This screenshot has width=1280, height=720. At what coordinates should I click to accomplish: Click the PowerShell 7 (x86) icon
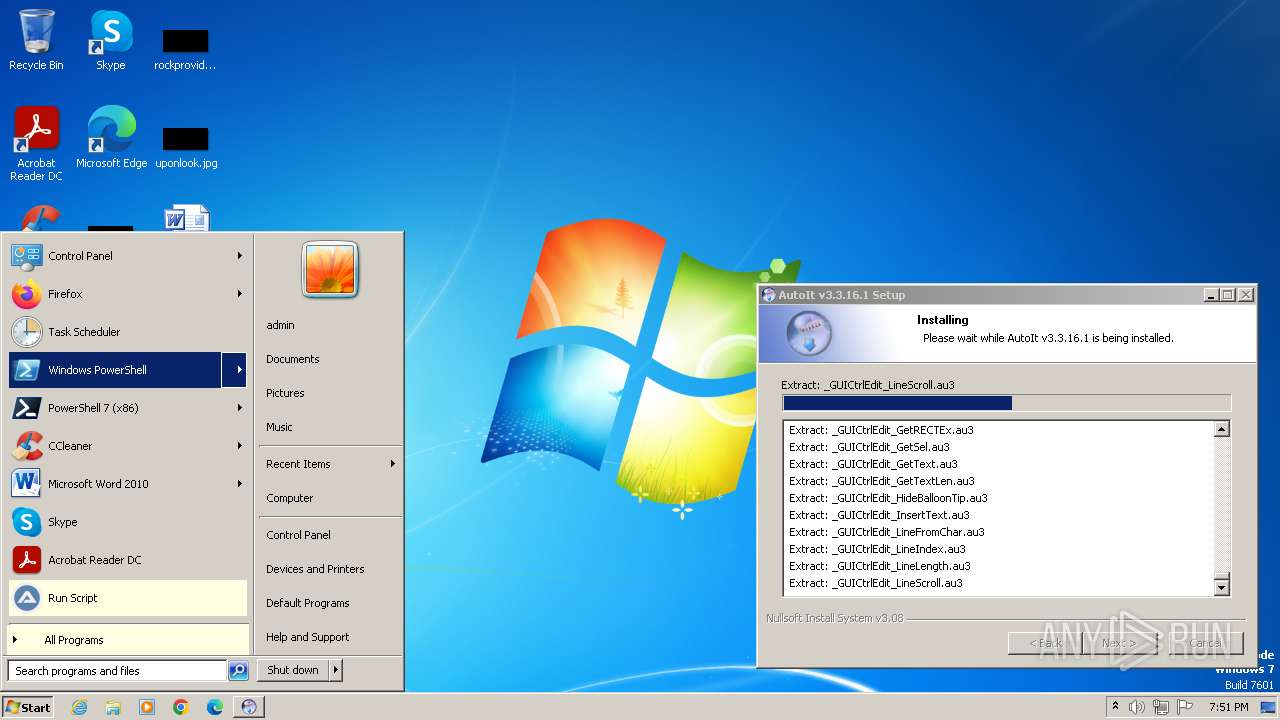pyautogui.click(x=27, y=408)
